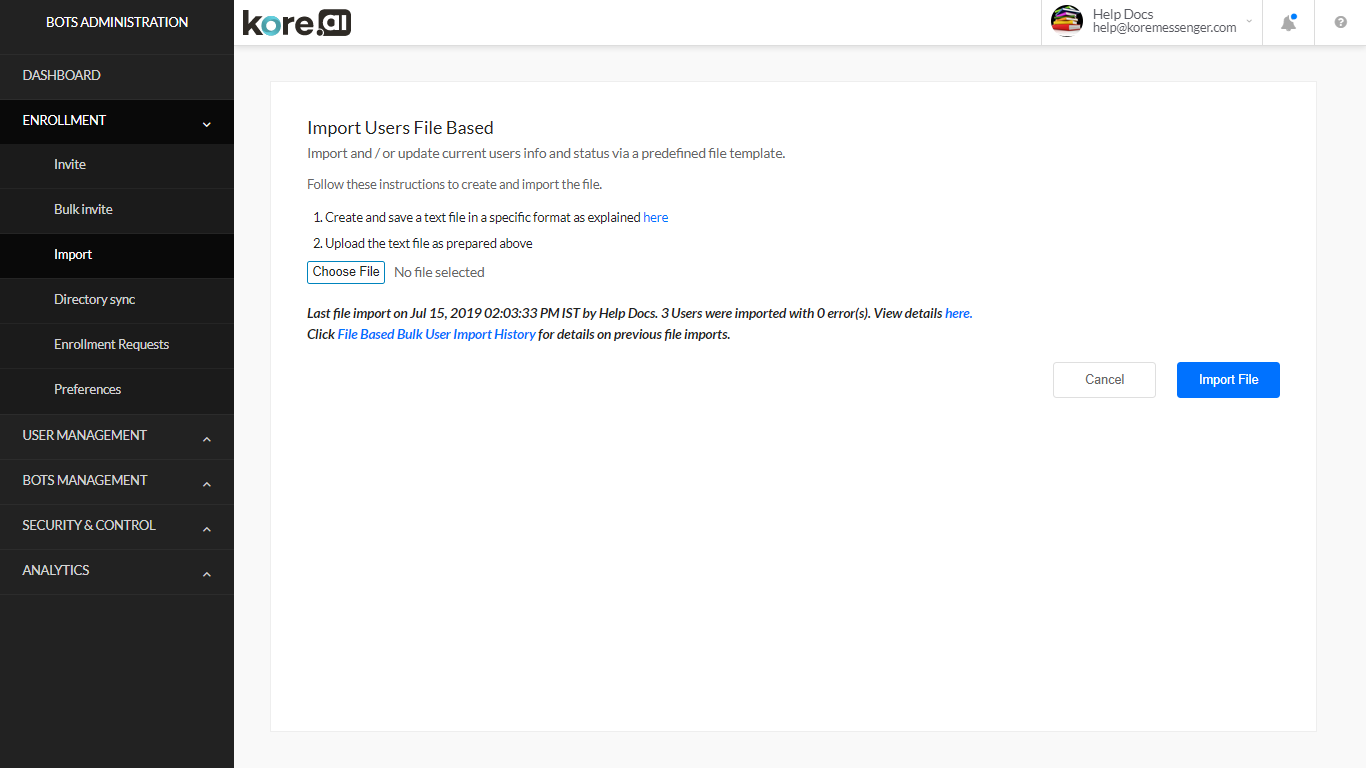This screenshot has width=1366, height=768.
Task: Open the account dropdown arrow
Action: click(1249, 21)
